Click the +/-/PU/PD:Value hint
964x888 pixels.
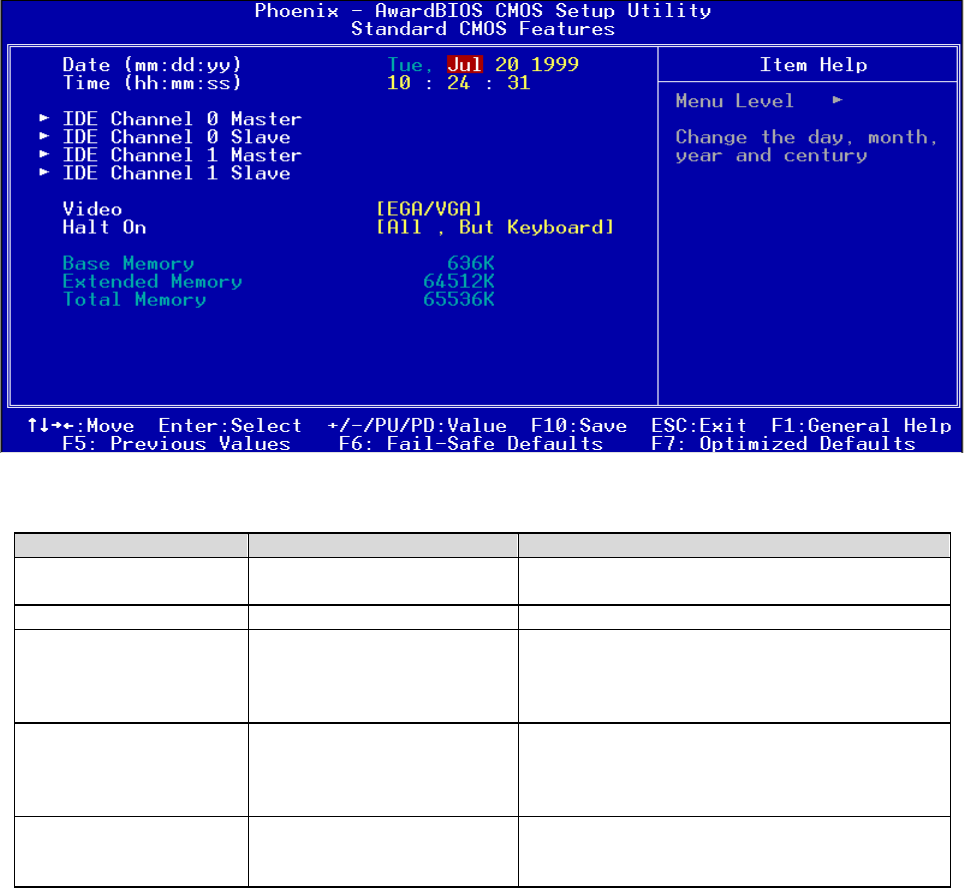pos(417,426)
